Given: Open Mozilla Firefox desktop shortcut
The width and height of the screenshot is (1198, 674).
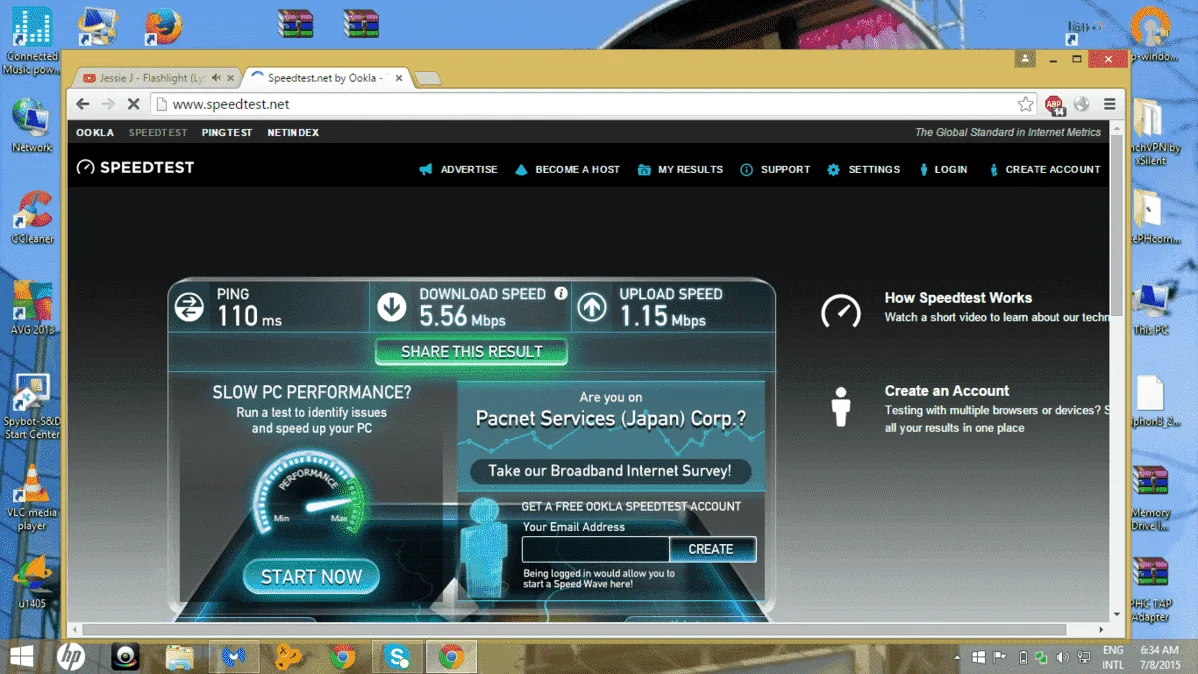Looking at the screenshot, I should coord(163,26).
